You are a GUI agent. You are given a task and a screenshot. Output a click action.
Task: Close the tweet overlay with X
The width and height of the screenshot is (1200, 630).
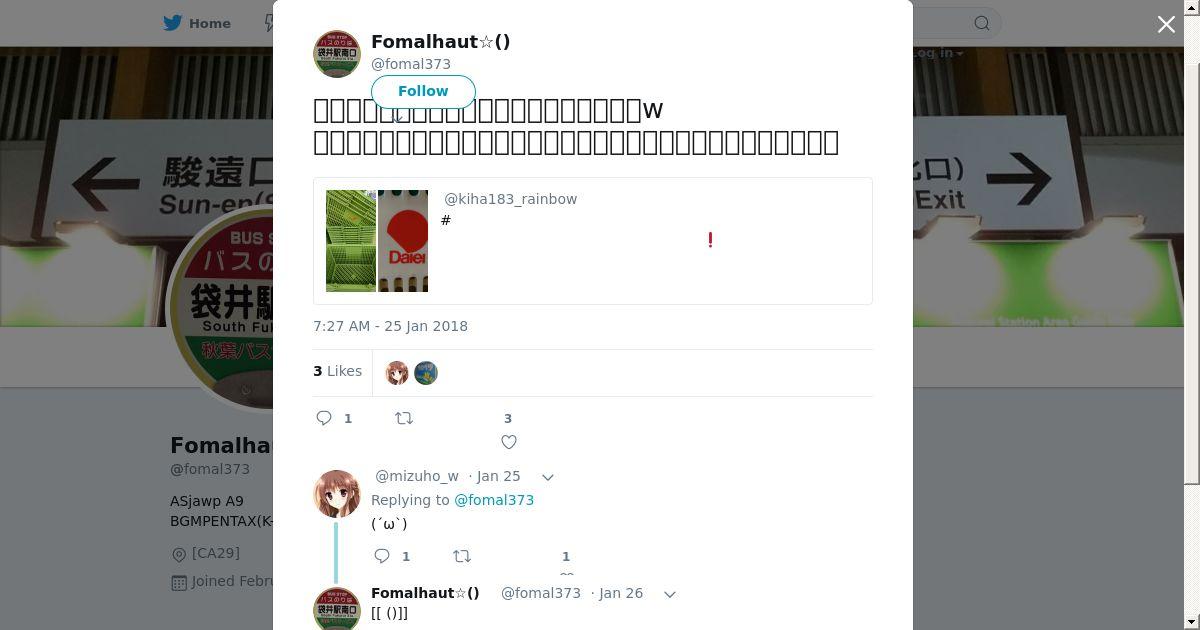[x=1166, y=24]
